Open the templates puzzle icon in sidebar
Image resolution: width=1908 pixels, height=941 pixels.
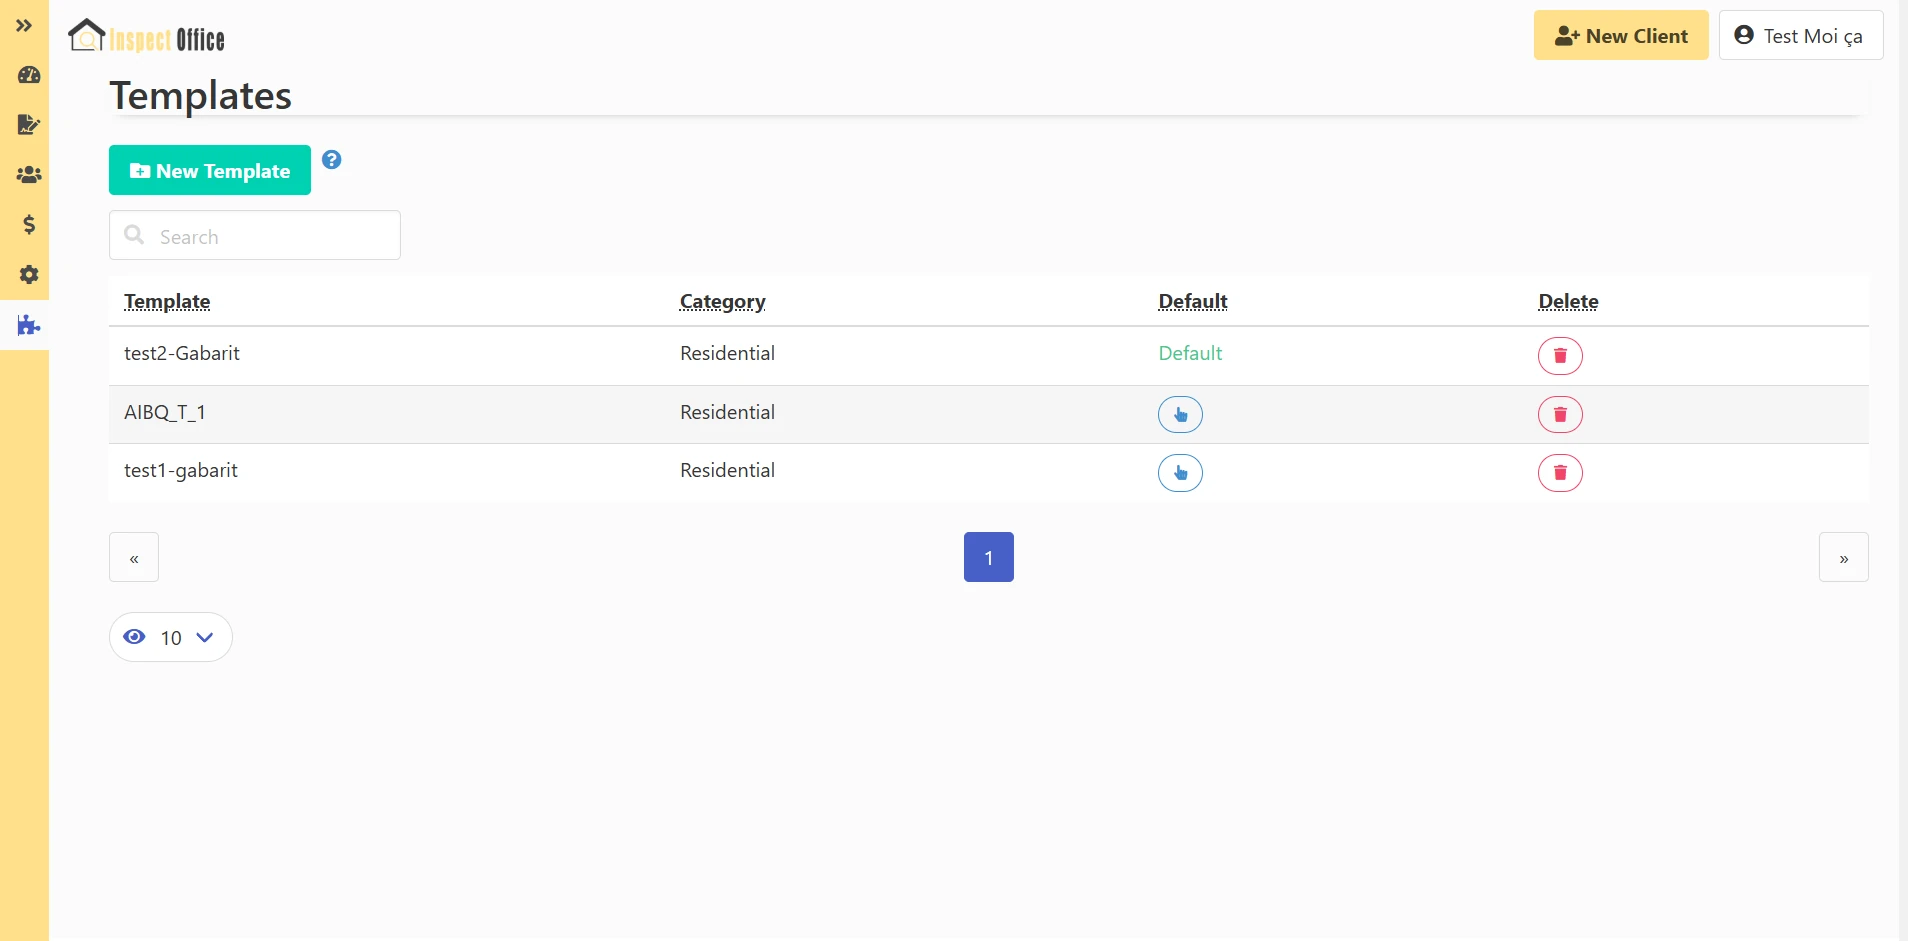coord(29,326)
